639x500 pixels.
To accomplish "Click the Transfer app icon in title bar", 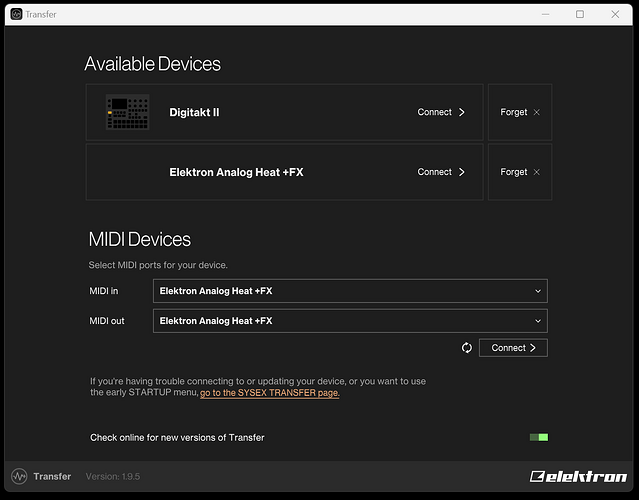I will 16,14.
